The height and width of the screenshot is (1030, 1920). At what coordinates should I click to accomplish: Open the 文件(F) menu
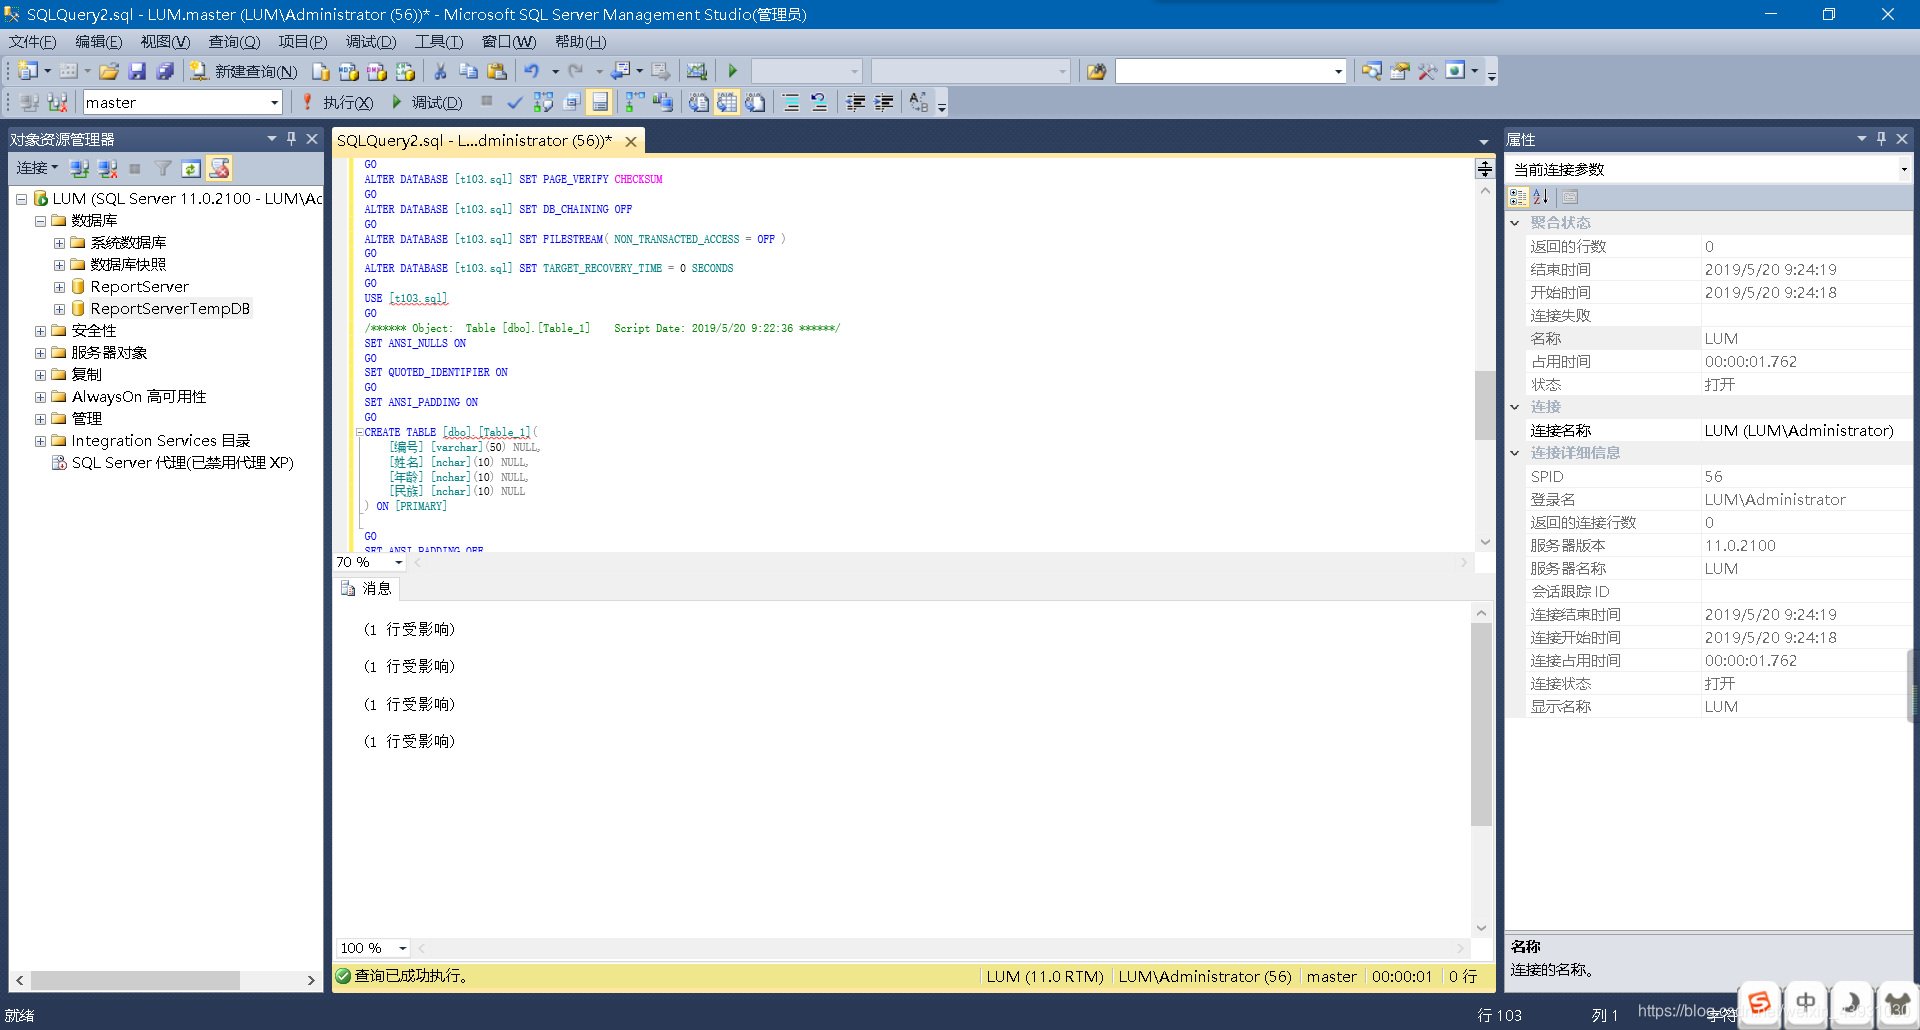pos(33,41)
